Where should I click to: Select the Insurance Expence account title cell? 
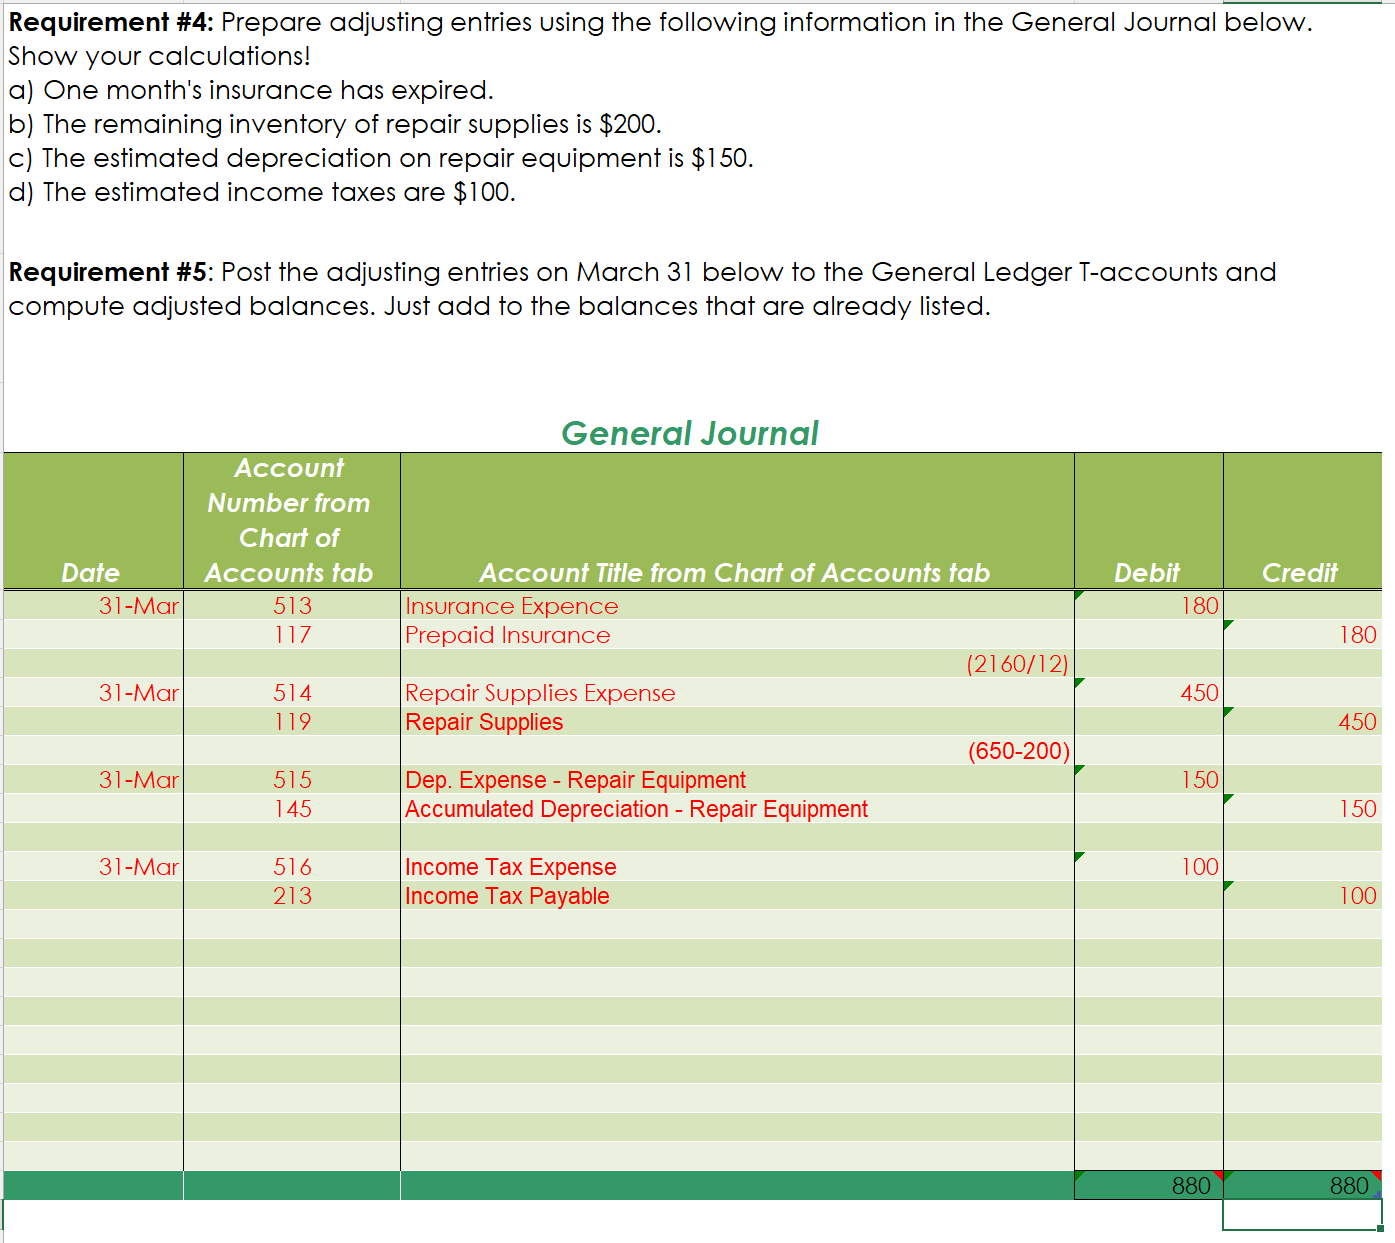512,606
